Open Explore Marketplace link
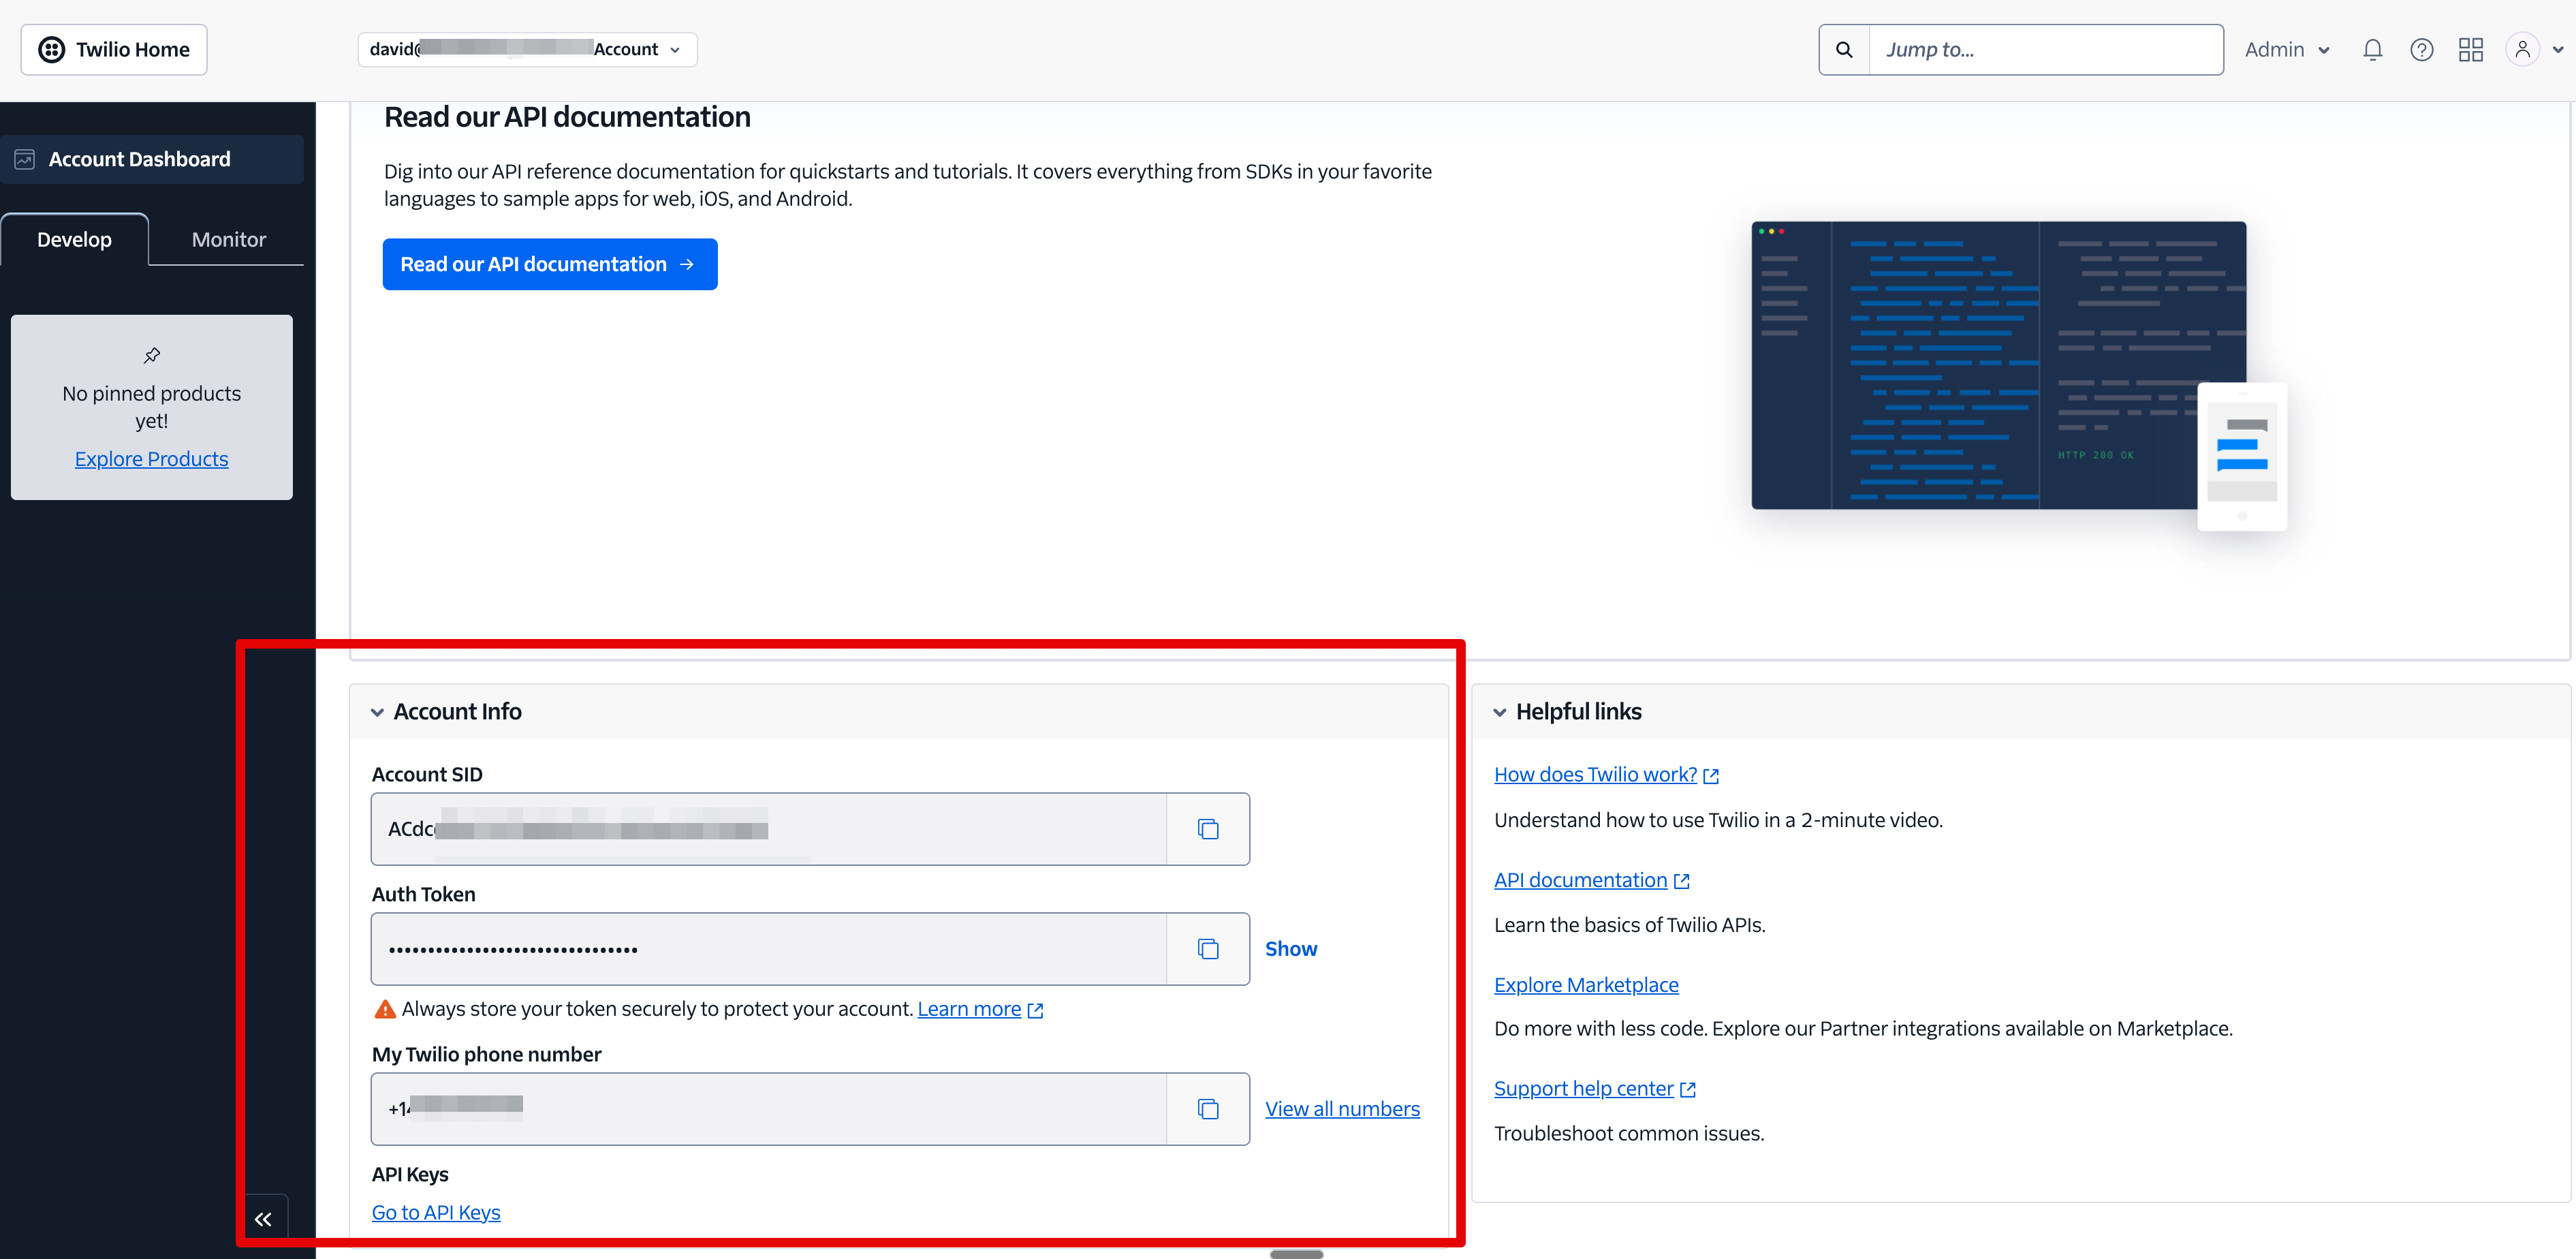2576x1259 pixels. (1586, 985)
